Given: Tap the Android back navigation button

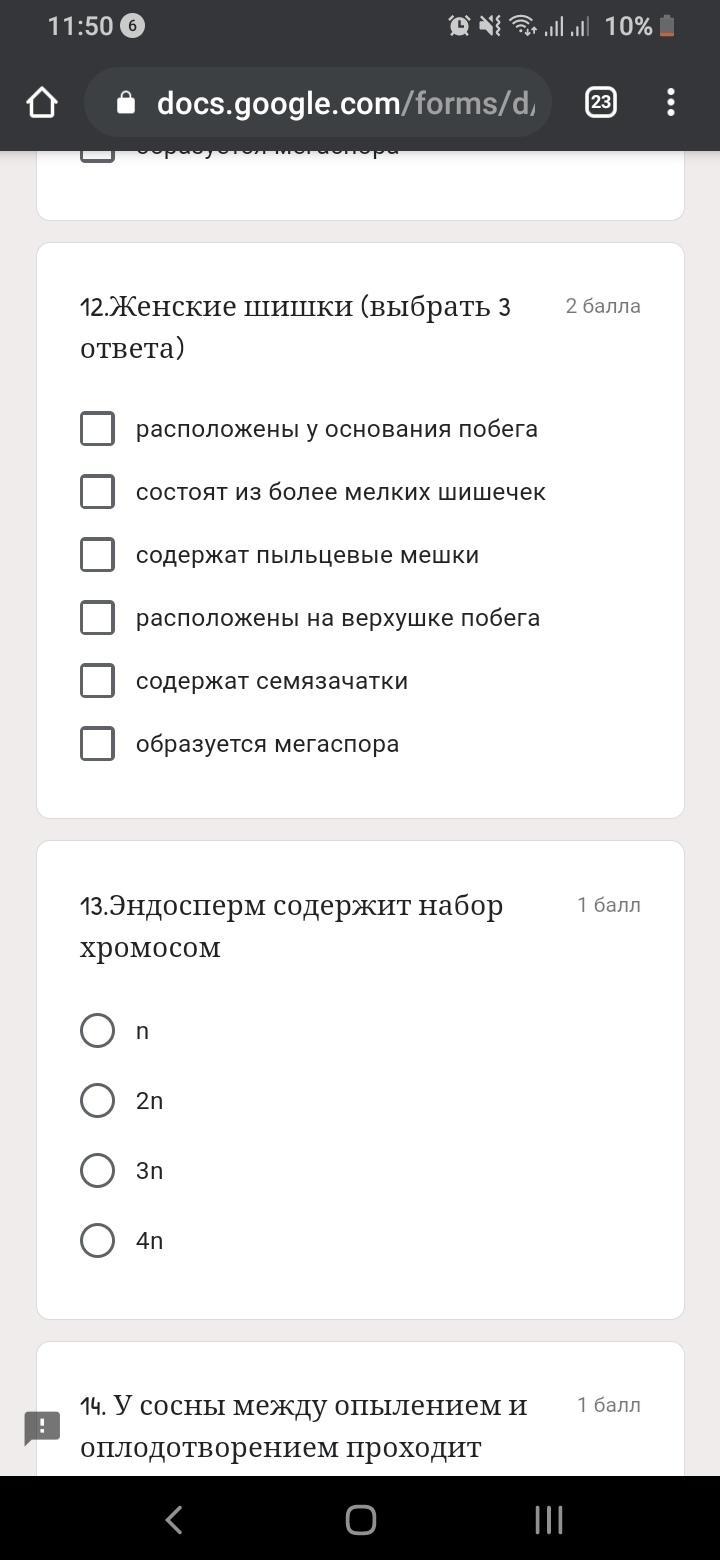Looking at the screenshot, I should coord(174,1520).
